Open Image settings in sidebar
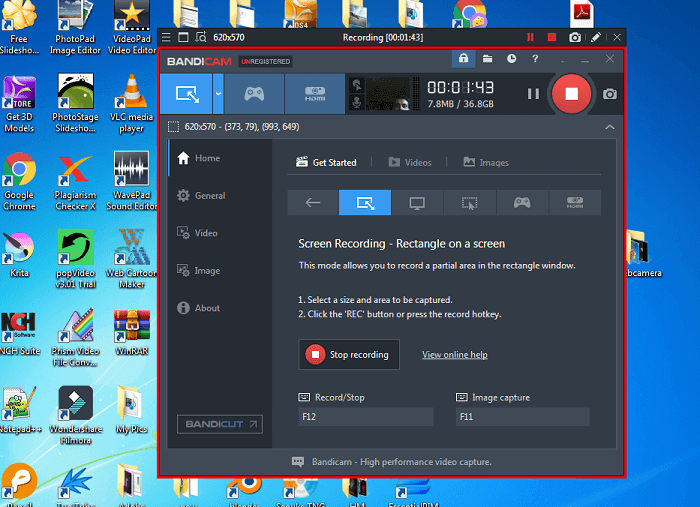The image size is (700, 507). (x=199, y=270)
